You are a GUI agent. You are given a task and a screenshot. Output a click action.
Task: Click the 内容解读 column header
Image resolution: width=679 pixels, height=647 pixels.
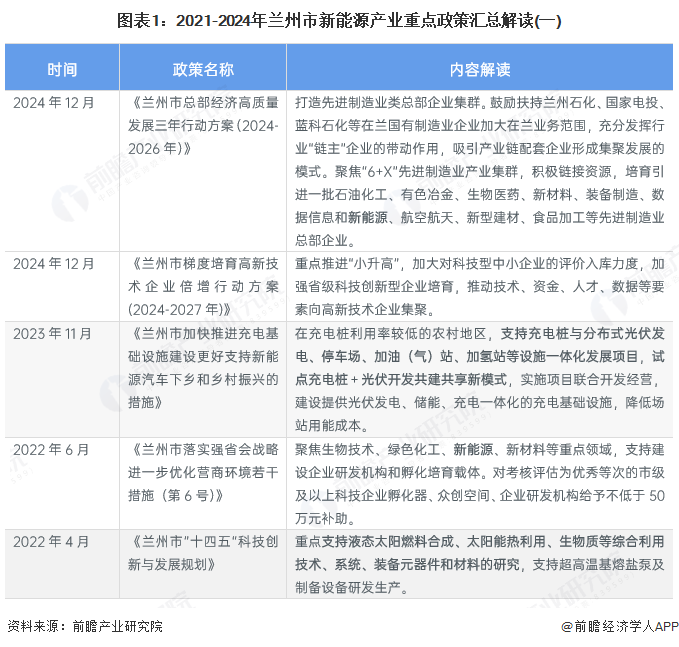tap(479, 69)
